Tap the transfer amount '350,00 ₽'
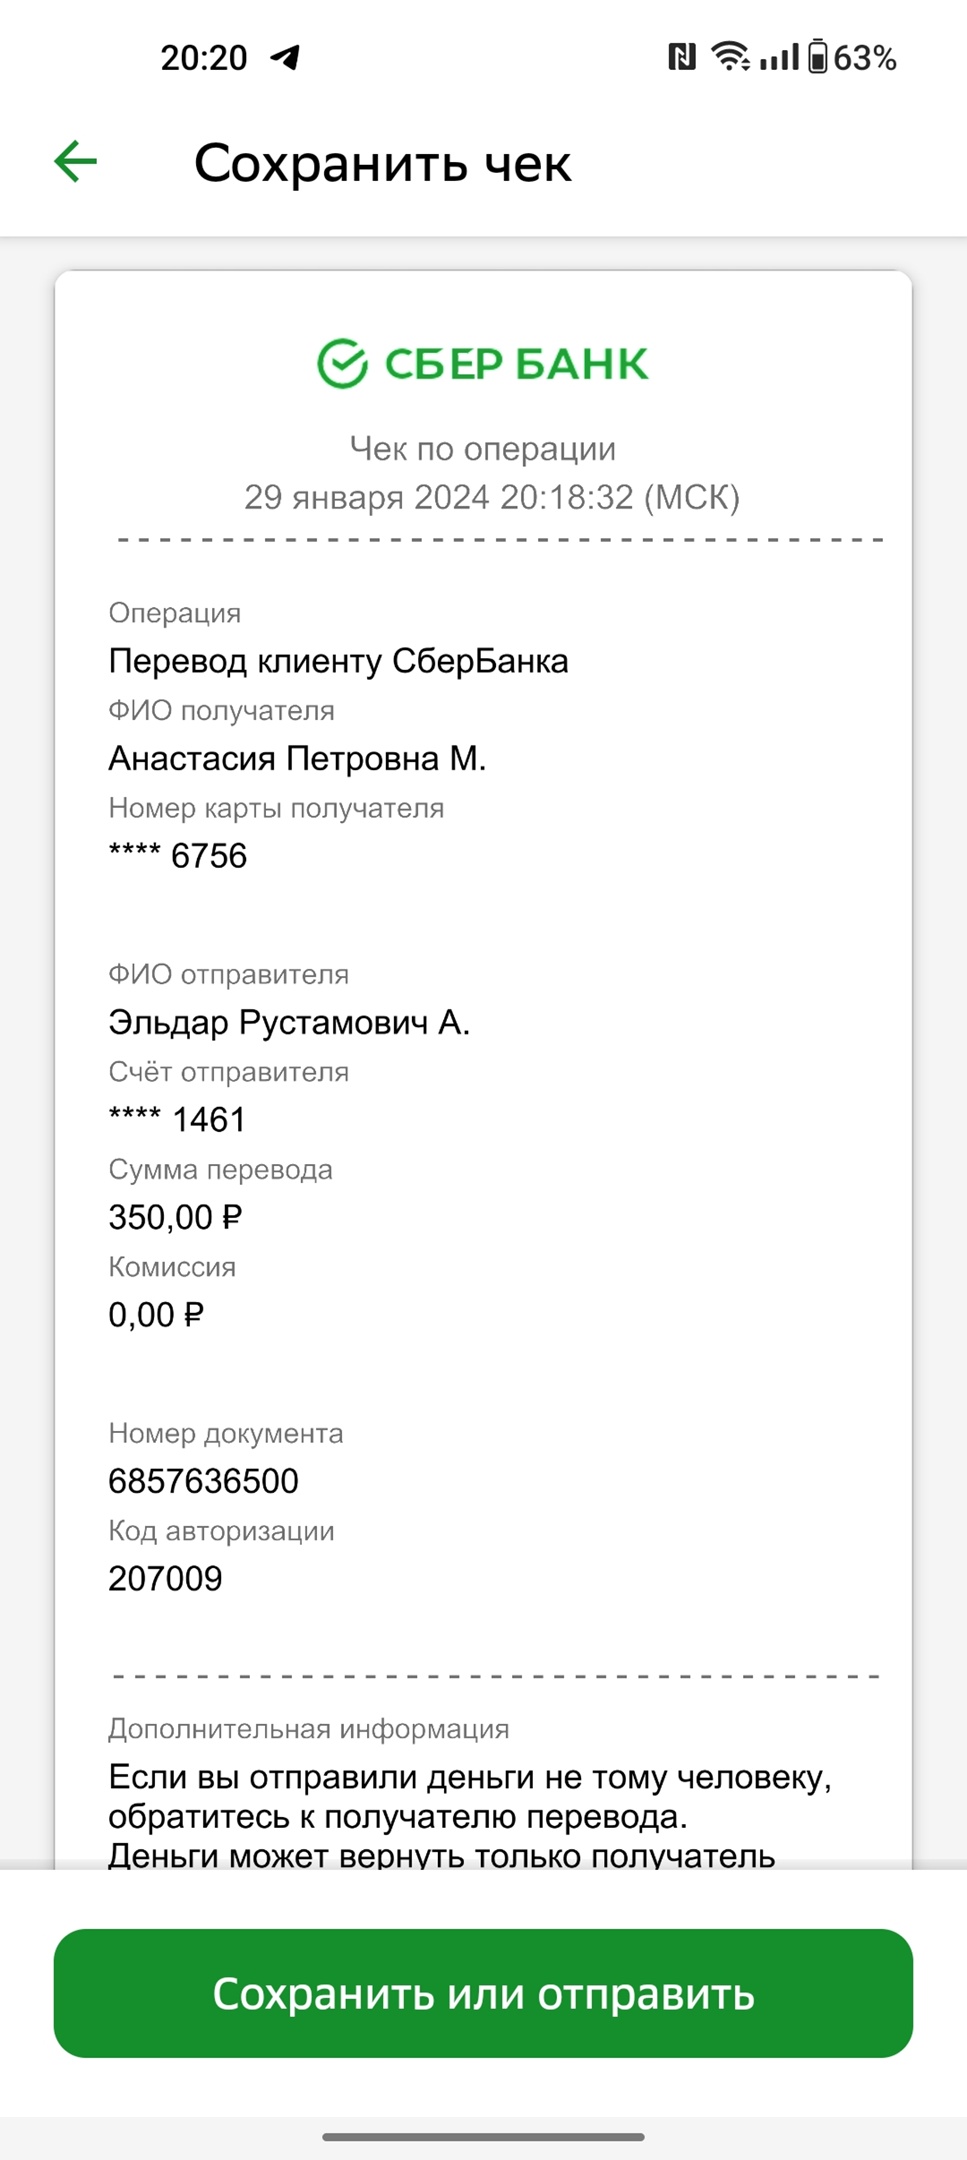Viewport: 967px width, 2160px height. [176, 1217]
